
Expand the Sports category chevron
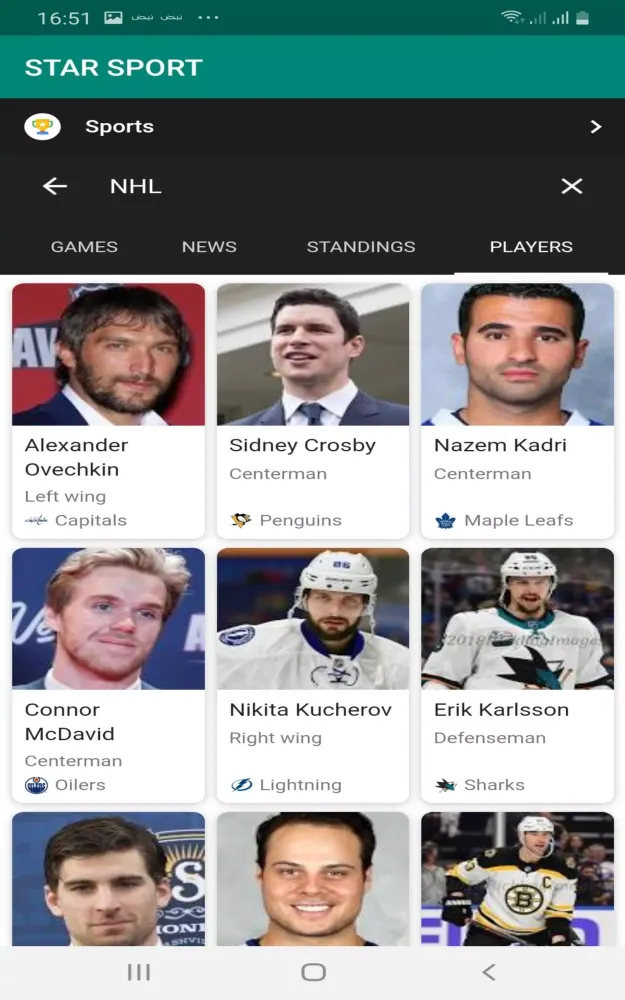(x=596, y=127)
